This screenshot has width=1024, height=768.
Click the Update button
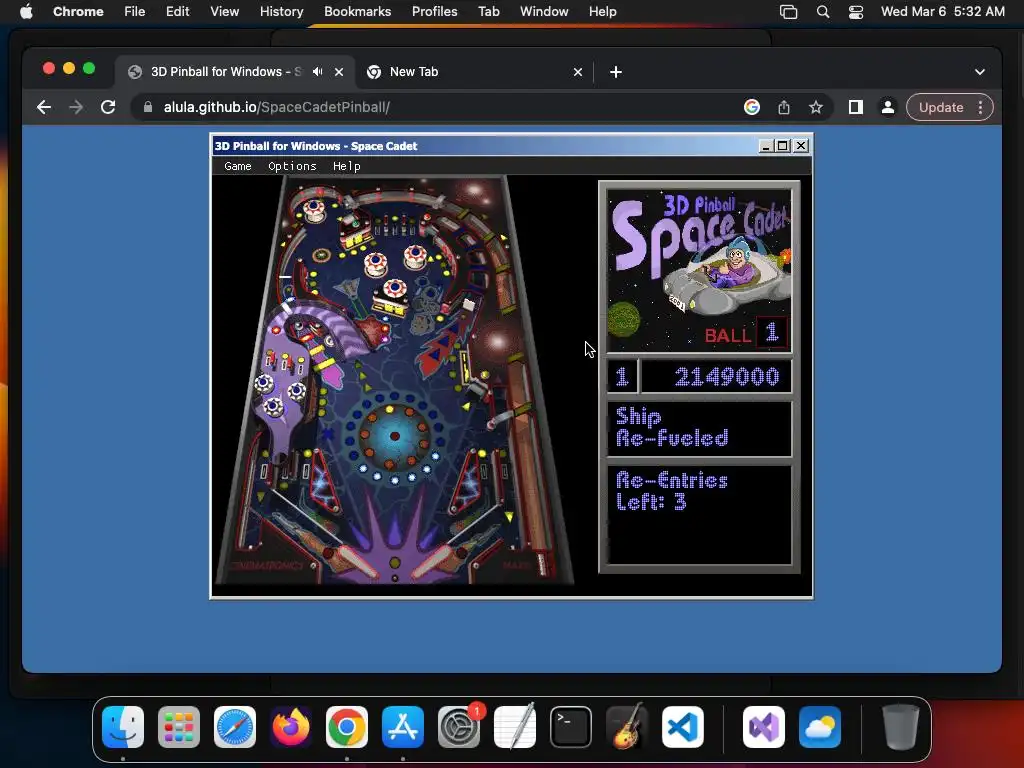pos(940,107)
